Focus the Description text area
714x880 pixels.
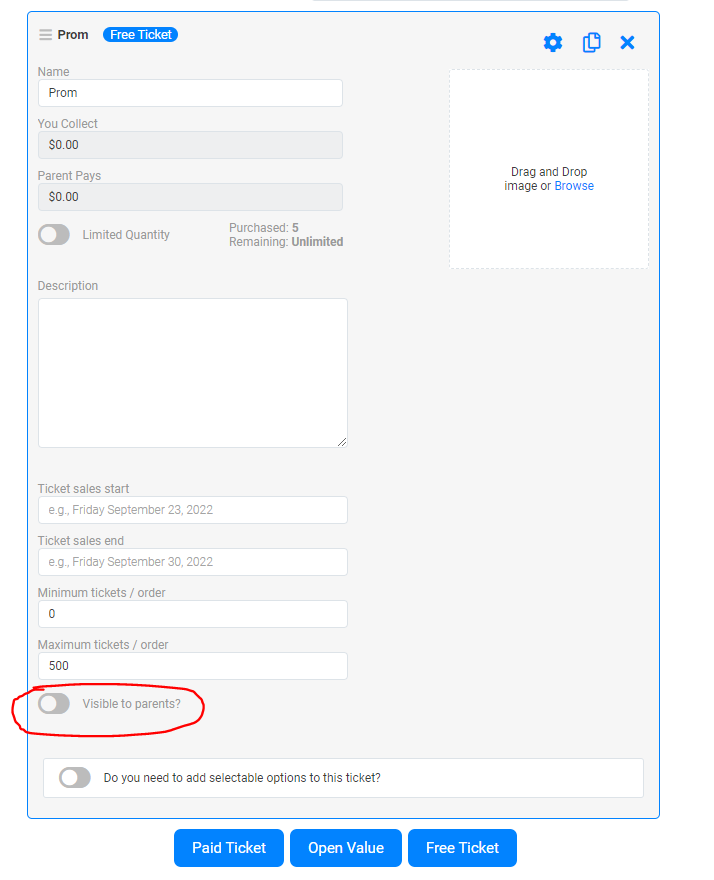click(192, 372)
